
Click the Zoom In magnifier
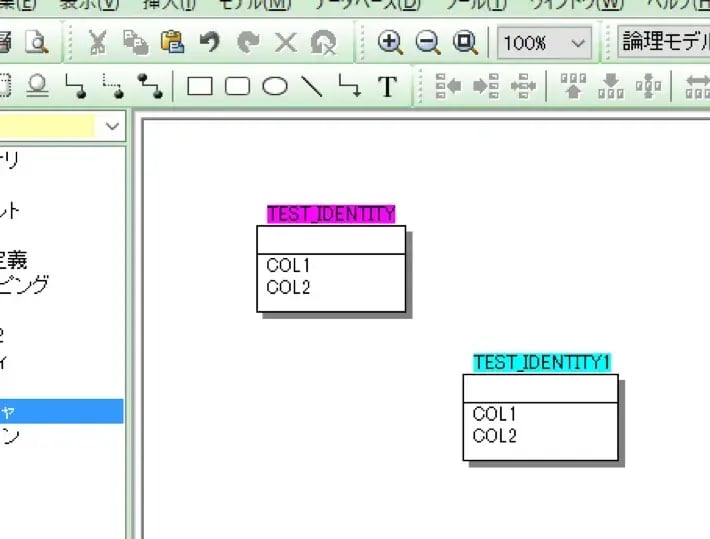pyautogui.click(x=390, y=42)
